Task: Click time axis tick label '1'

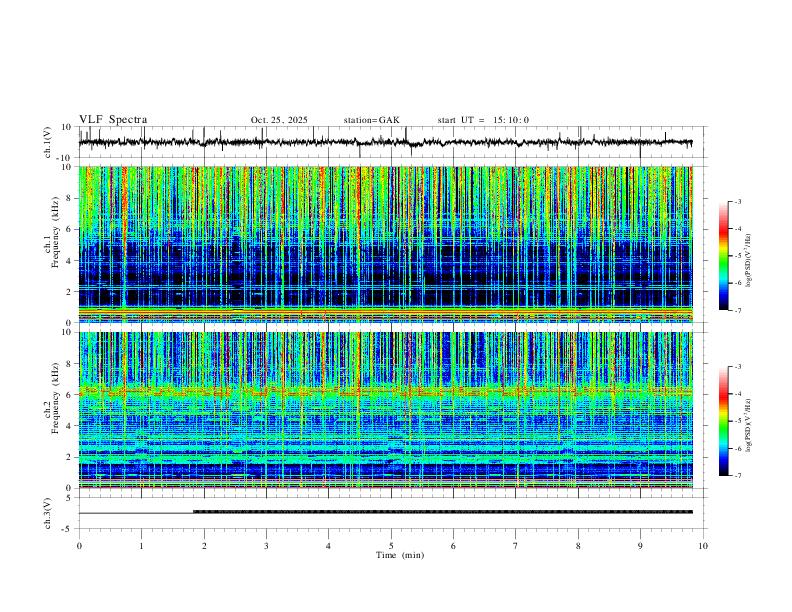Action: click(x=141, y=546)
